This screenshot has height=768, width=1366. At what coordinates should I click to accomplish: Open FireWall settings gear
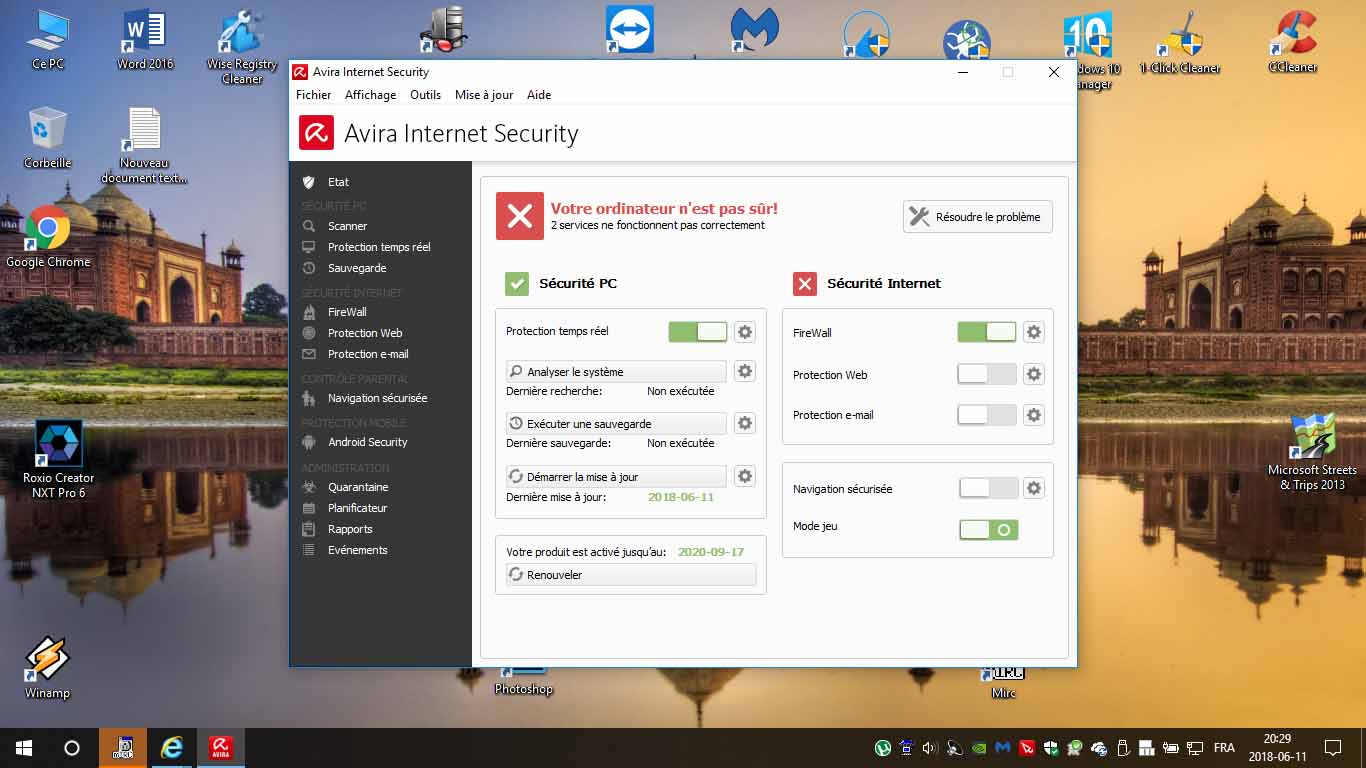(1034, 332)
